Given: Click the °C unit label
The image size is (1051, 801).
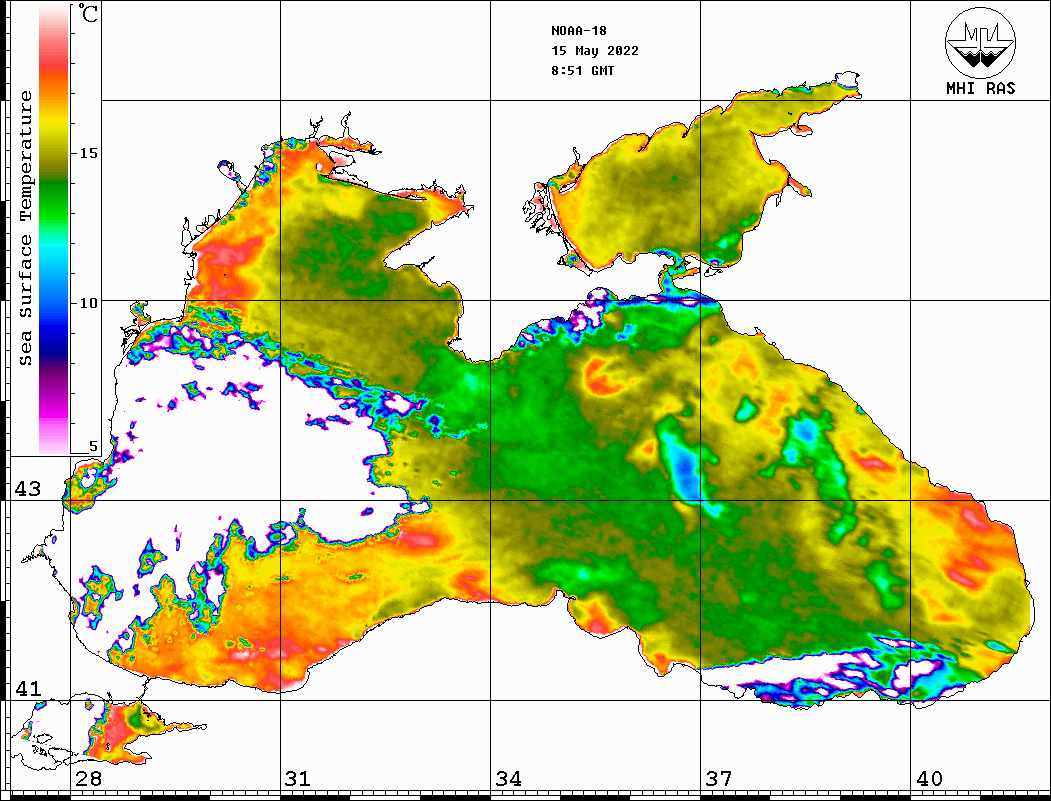Looking at the screenshot, I should coord(87,13).
